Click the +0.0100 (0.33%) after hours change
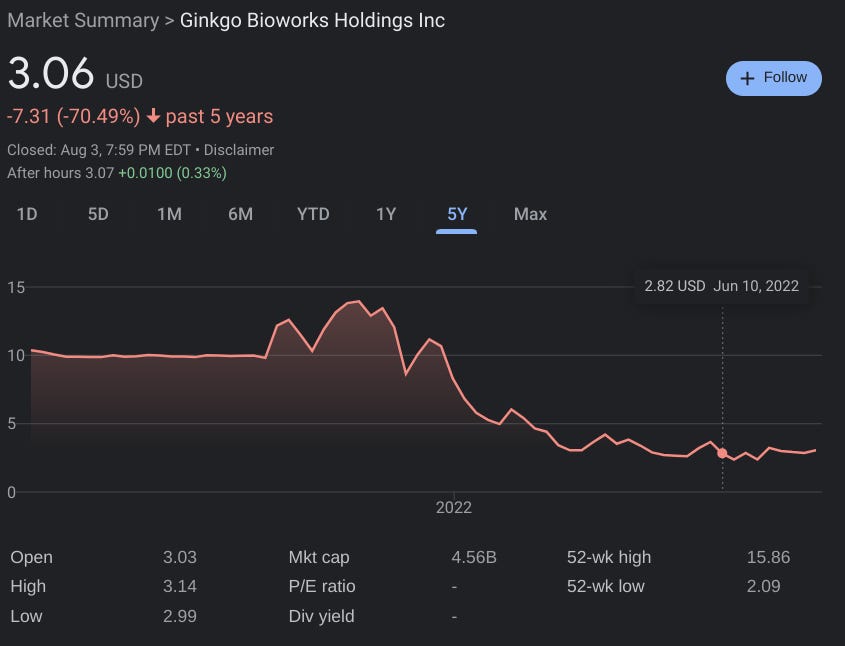Image resolution: width=845 pixels, height=646 pixels. tap(172, 173)
